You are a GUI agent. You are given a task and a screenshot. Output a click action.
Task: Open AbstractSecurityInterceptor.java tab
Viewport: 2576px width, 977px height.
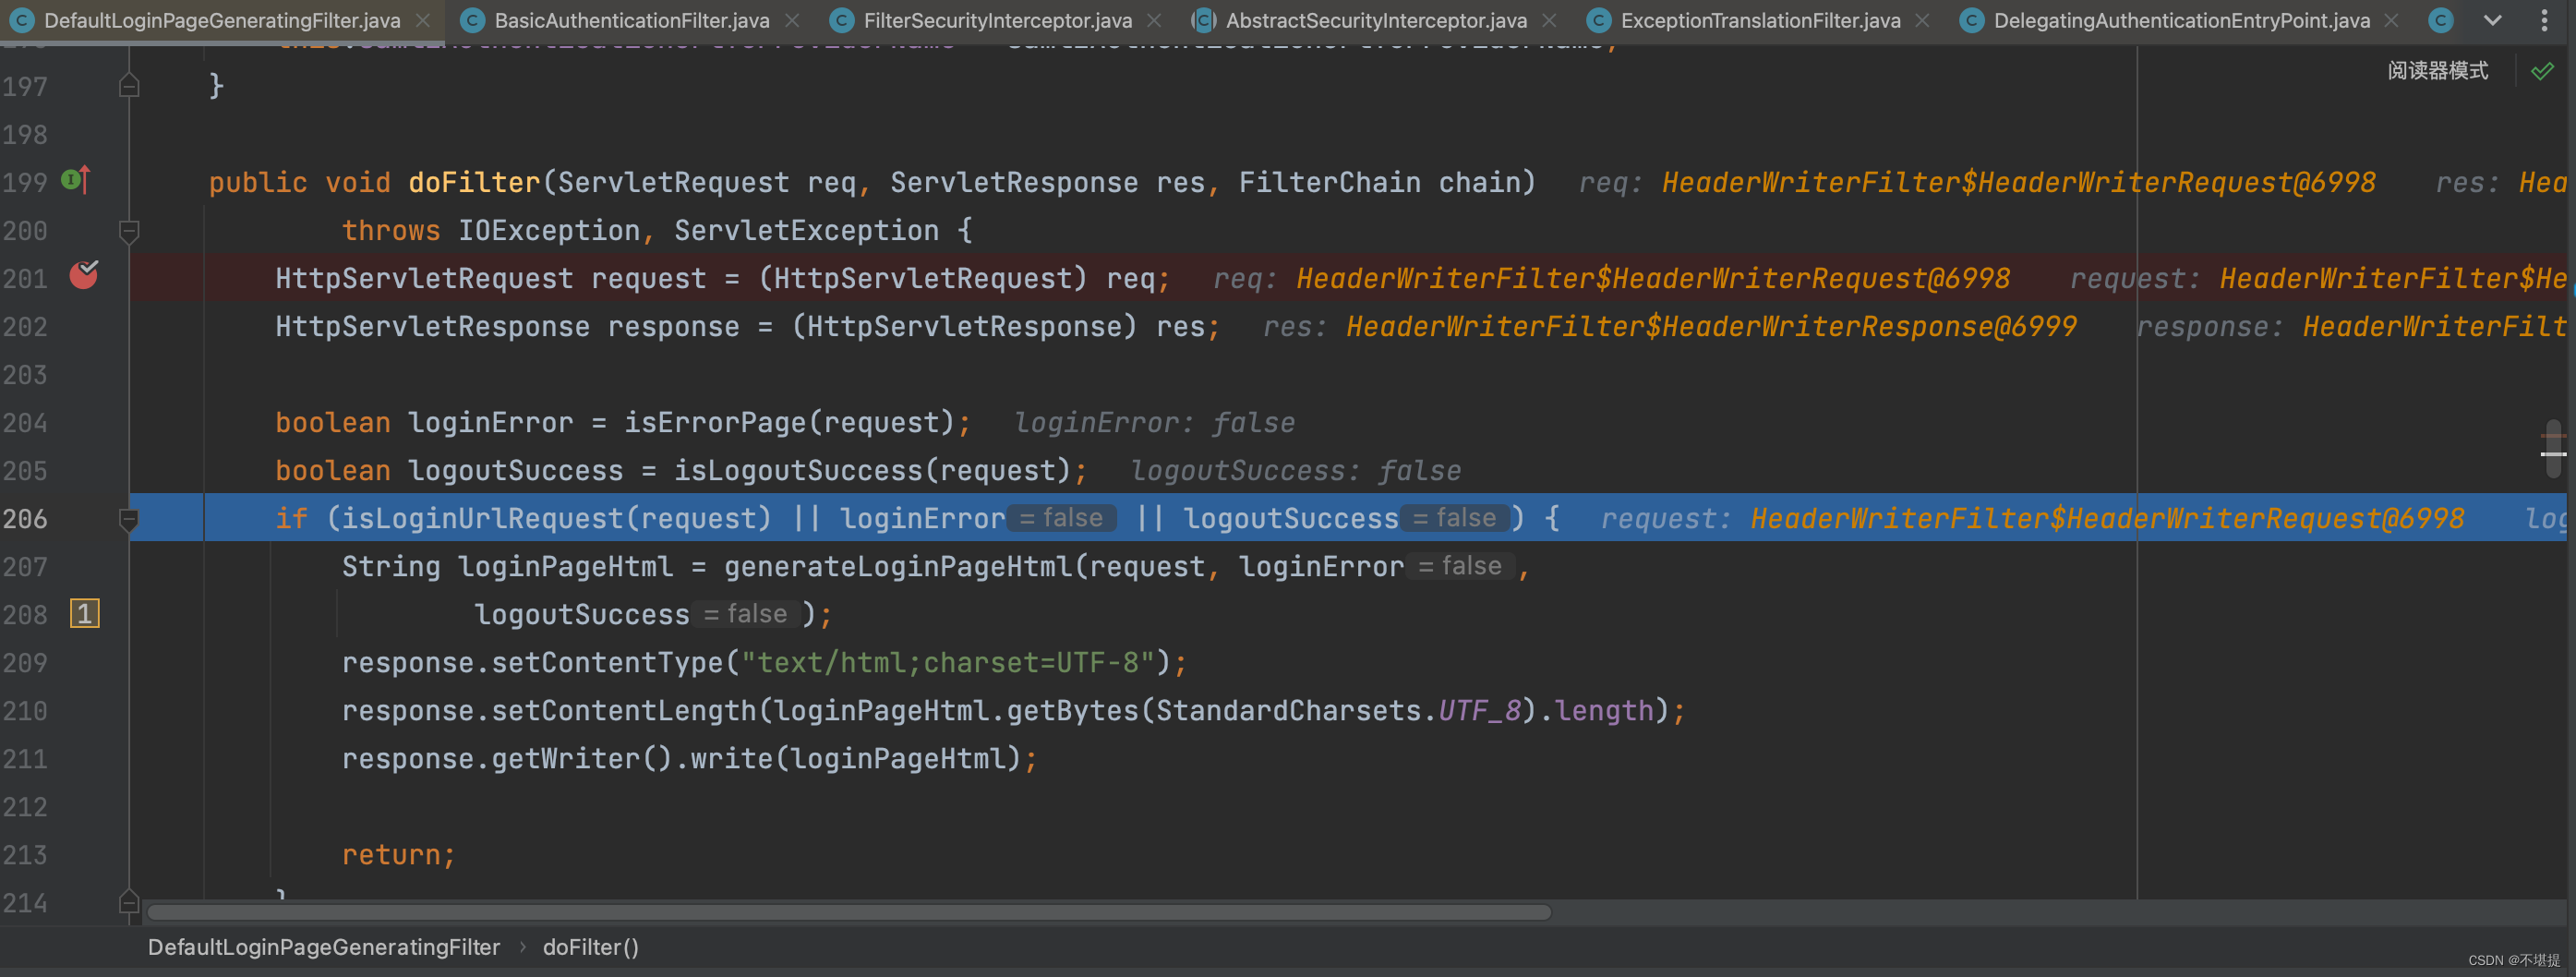(1376, 20)
